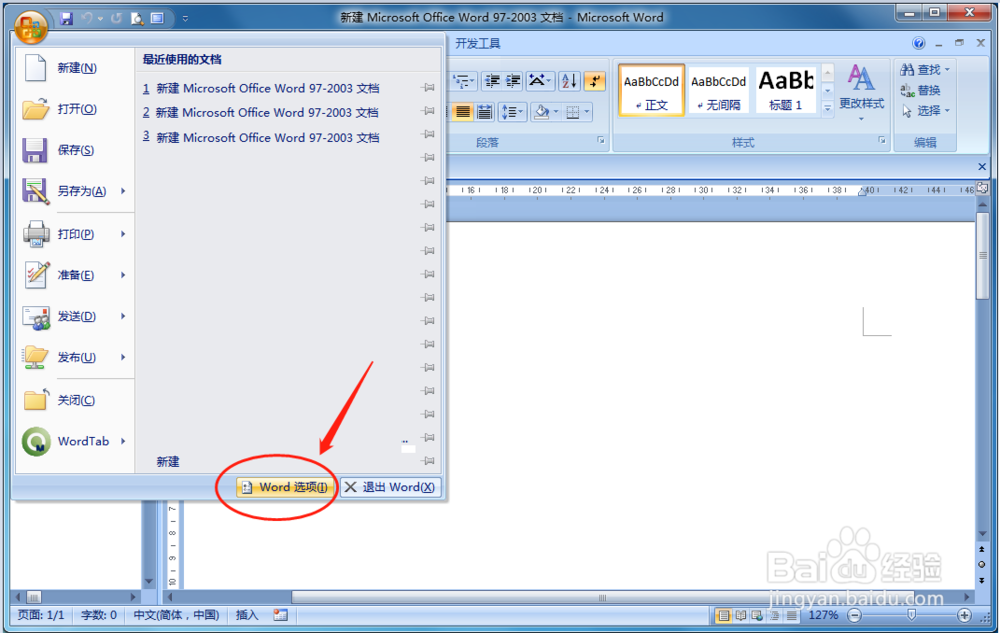Click the Exit Word (退出 Word) button

tap(390, 487)
